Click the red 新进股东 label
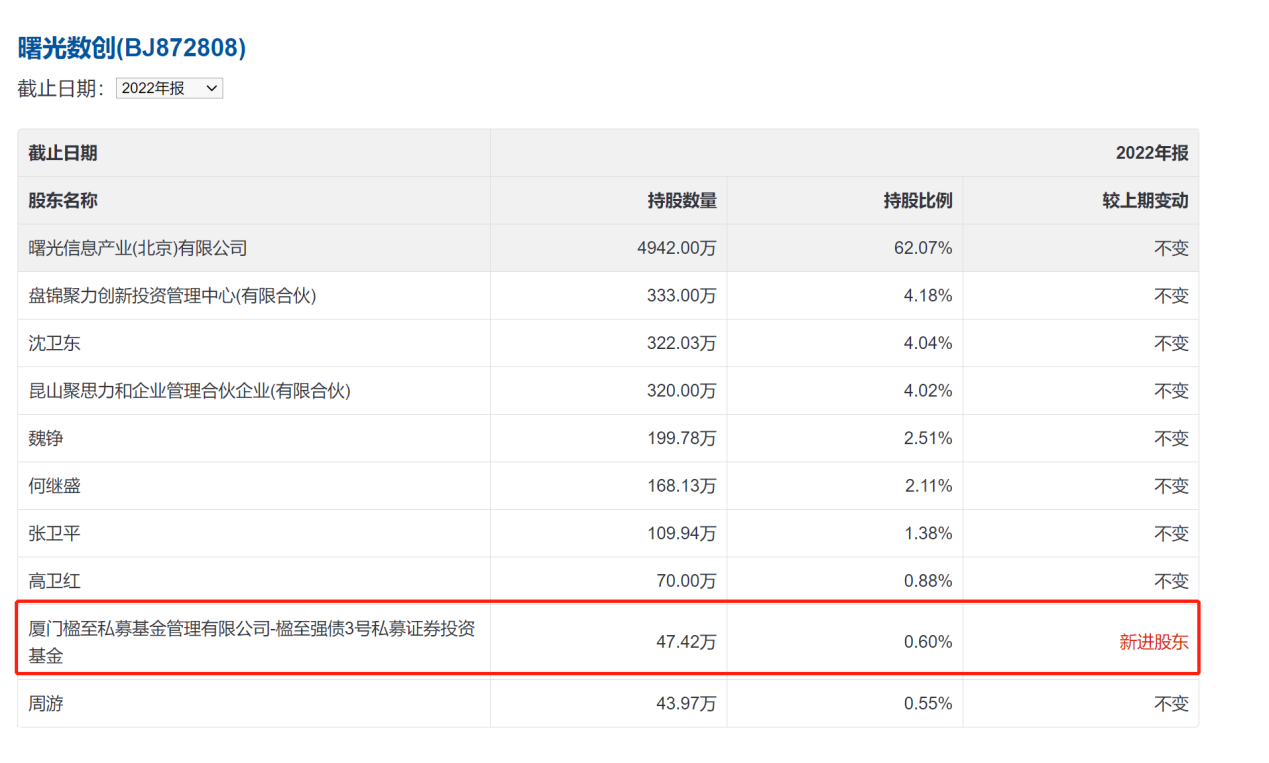 [1153, 642]
